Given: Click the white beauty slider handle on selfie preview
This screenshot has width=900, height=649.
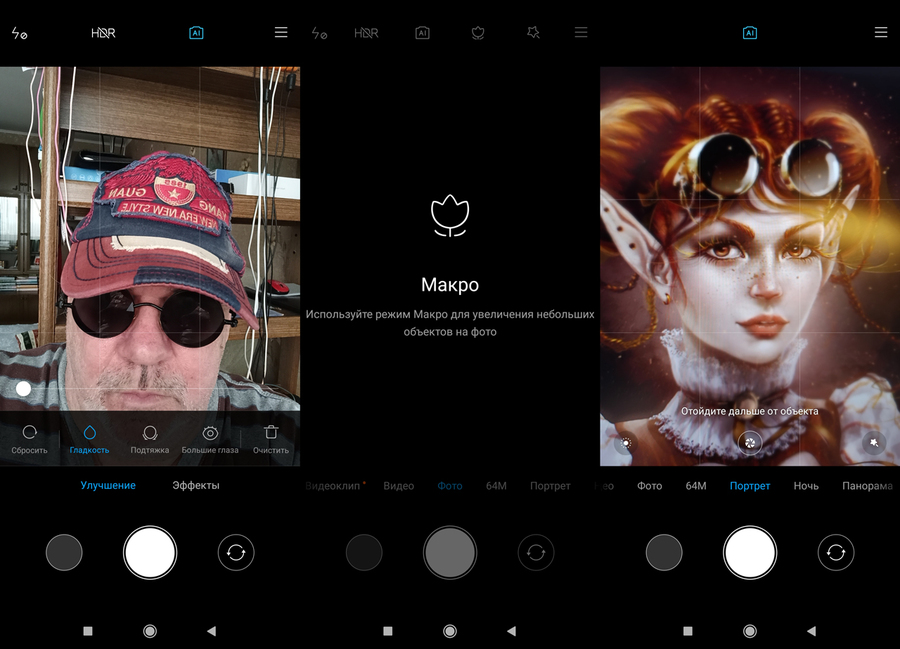Looking at the screenshot, I should pyautogui.click(x=24, y=388).
